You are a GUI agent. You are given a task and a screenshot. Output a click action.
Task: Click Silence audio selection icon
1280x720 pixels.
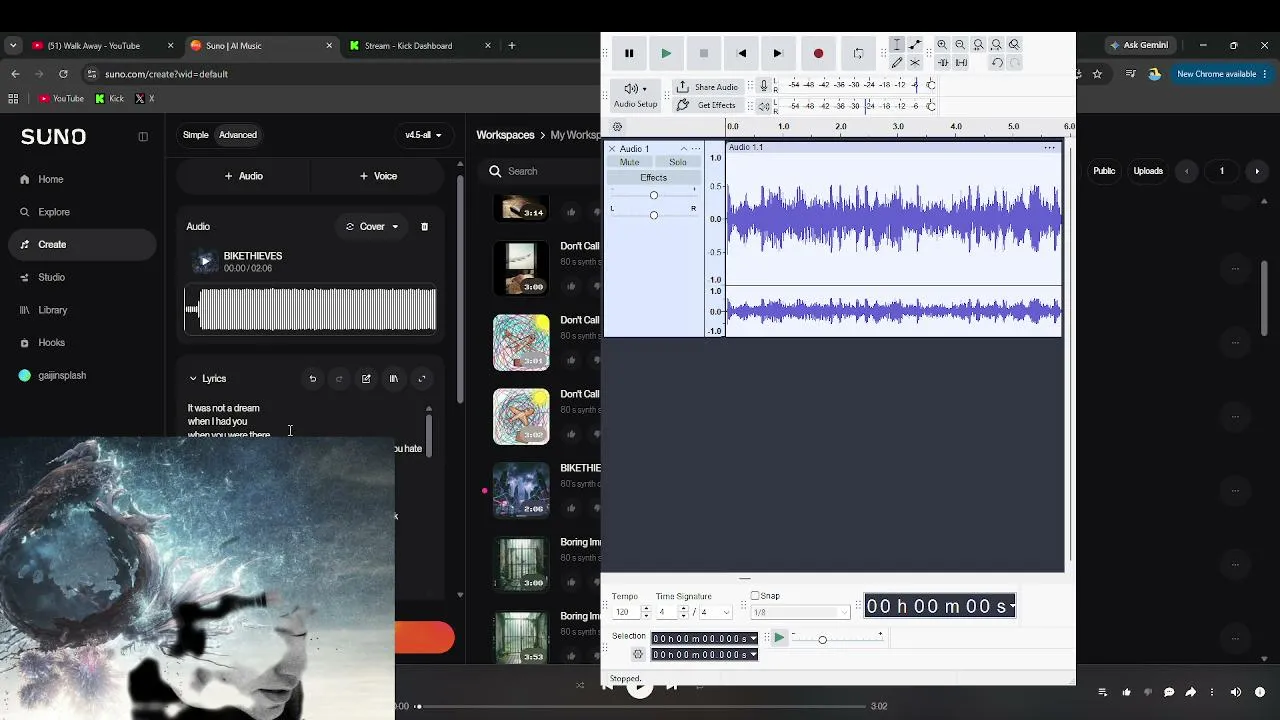click(x=961, y=63)
